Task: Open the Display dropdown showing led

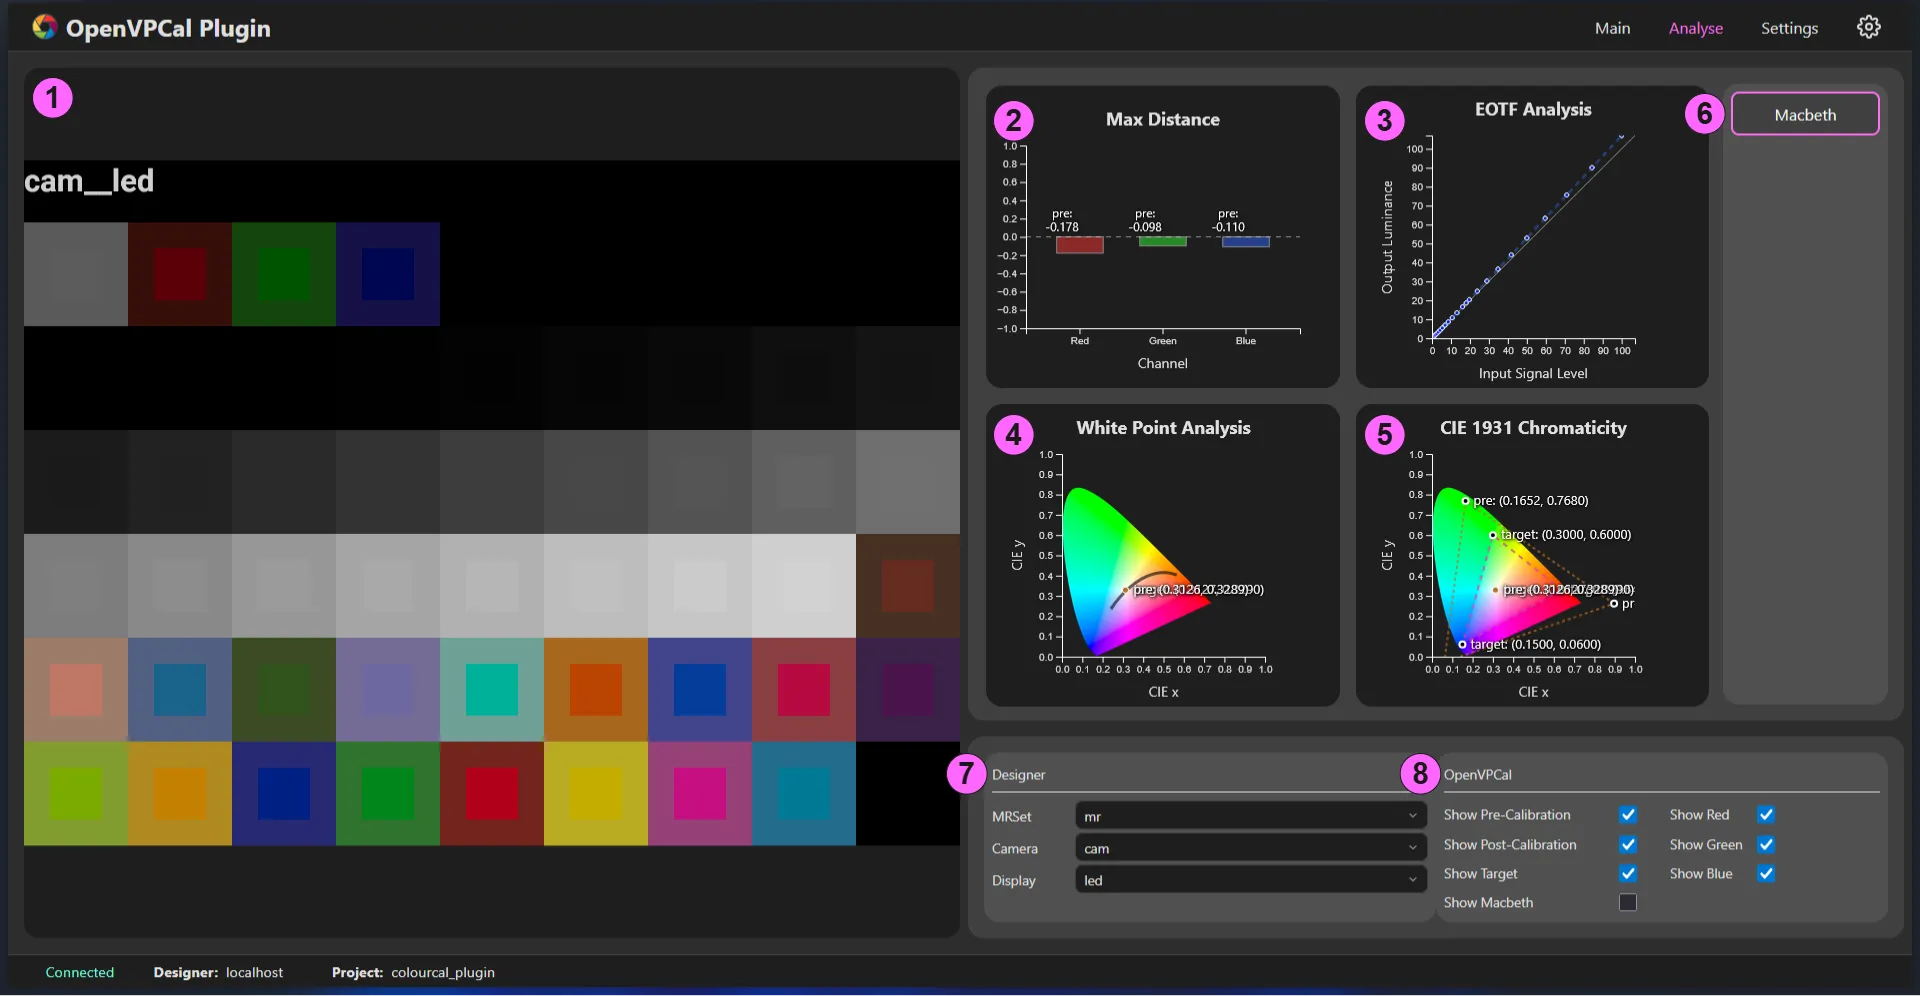Action: tap(1249, 880)
